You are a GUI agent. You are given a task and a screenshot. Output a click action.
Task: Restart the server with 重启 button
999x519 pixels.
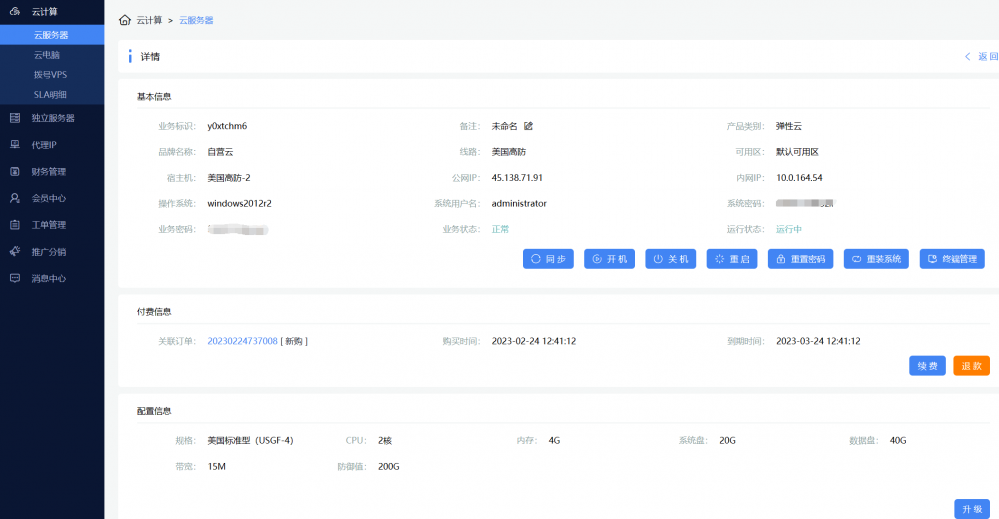click(731, 259)
